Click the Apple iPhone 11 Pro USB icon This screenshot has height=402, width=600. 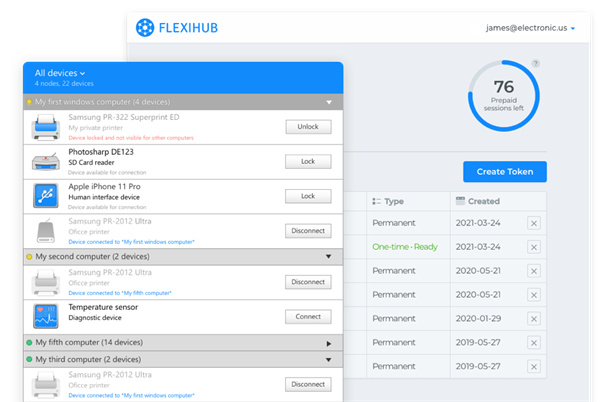coord(44,195)
